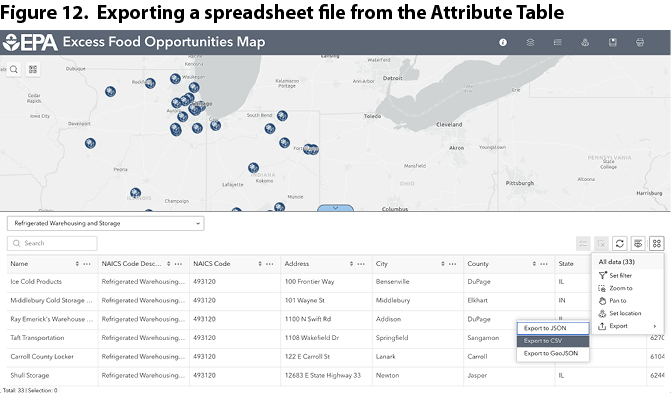Viewport: 671px width, 395px height.
Task: Select Export to CSV
Action: pyautogui.click(x=553, y=341)
